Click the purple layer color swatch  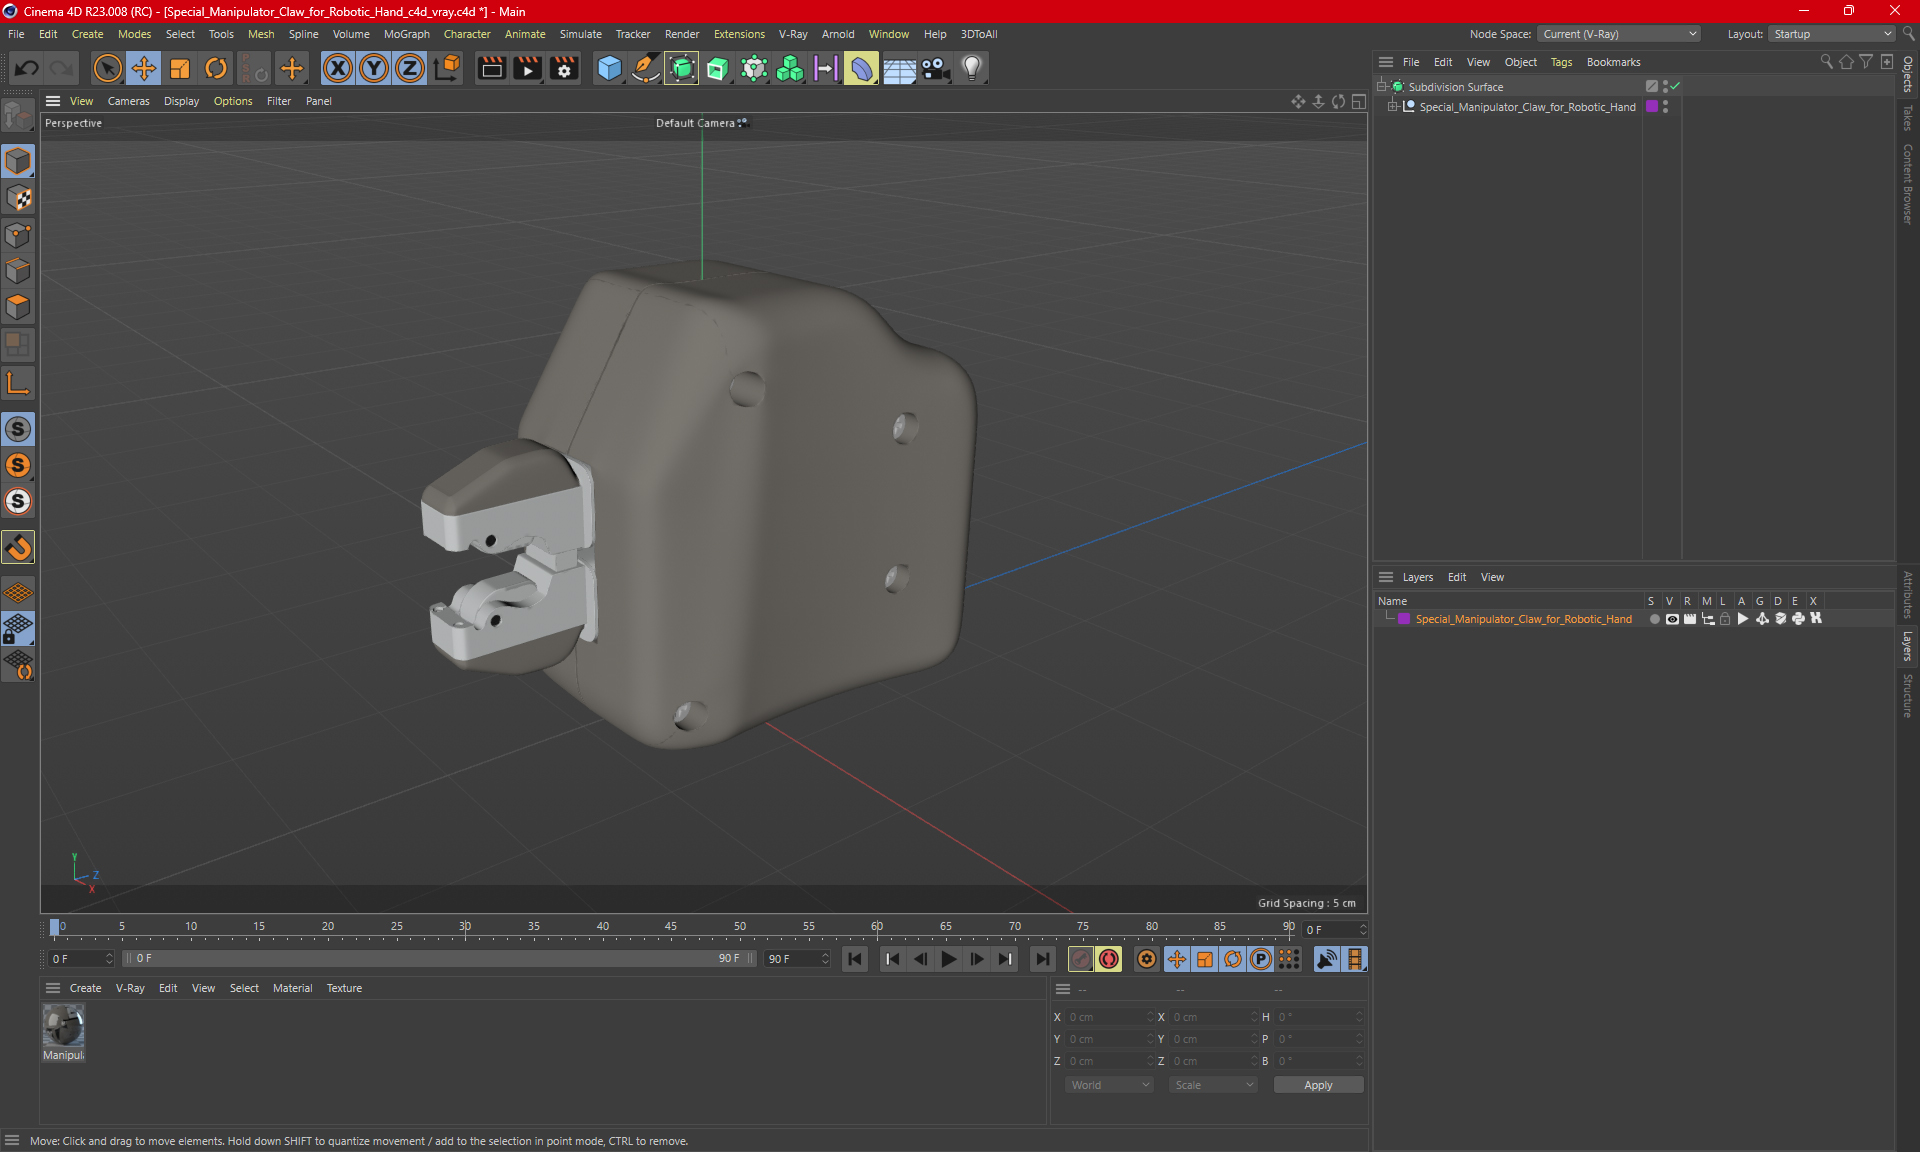point(1404,619)
